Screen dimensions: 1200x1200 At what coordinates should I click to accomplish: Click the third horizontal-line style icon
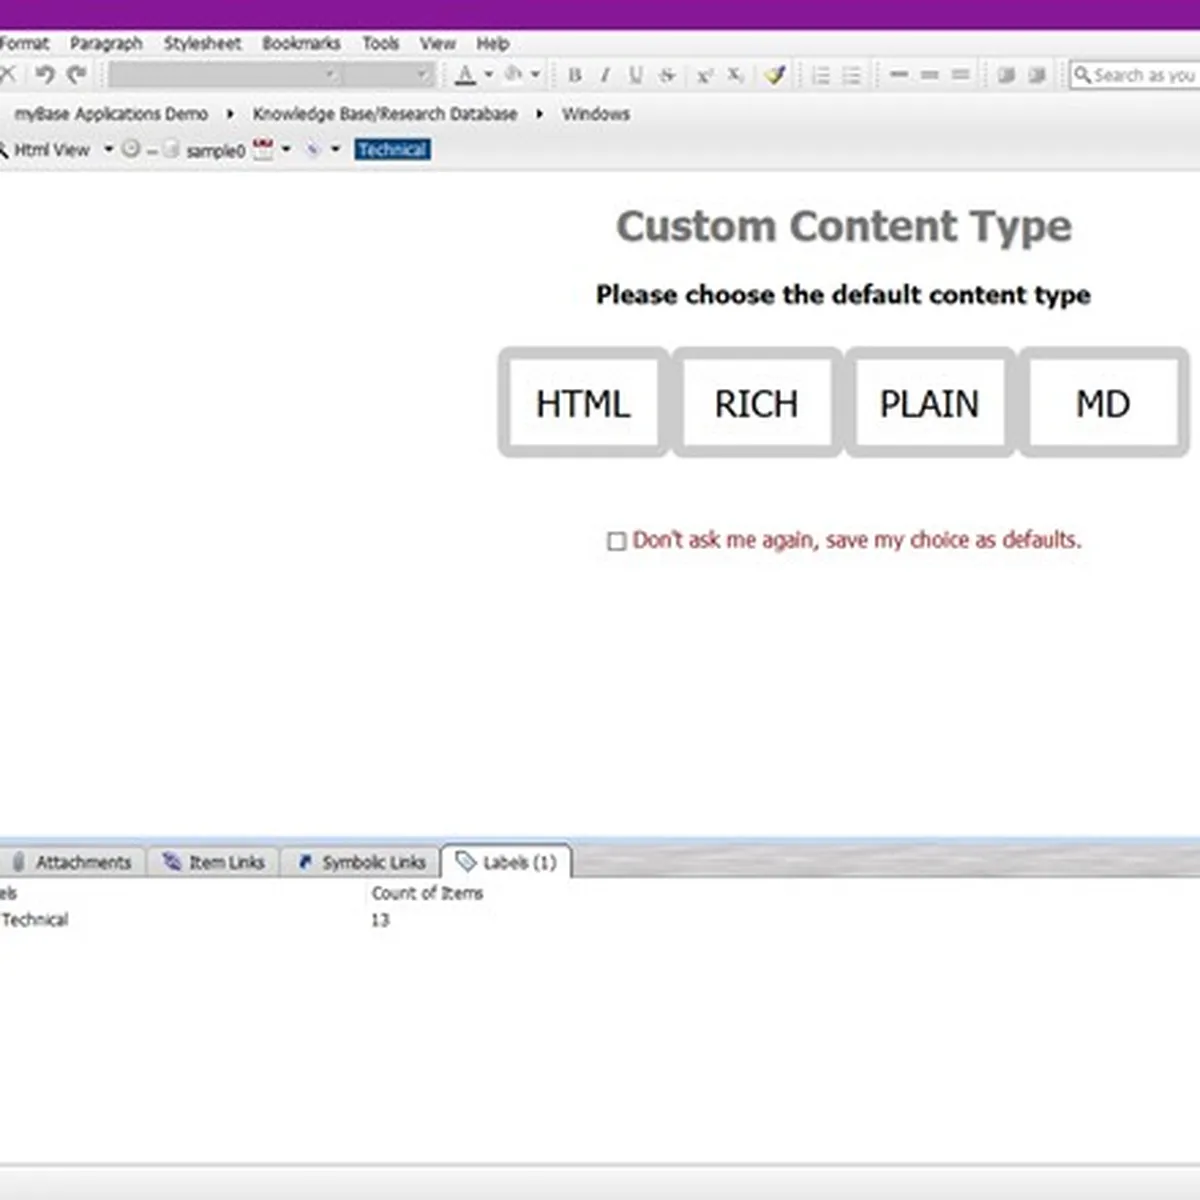click(x=961, y=75)
